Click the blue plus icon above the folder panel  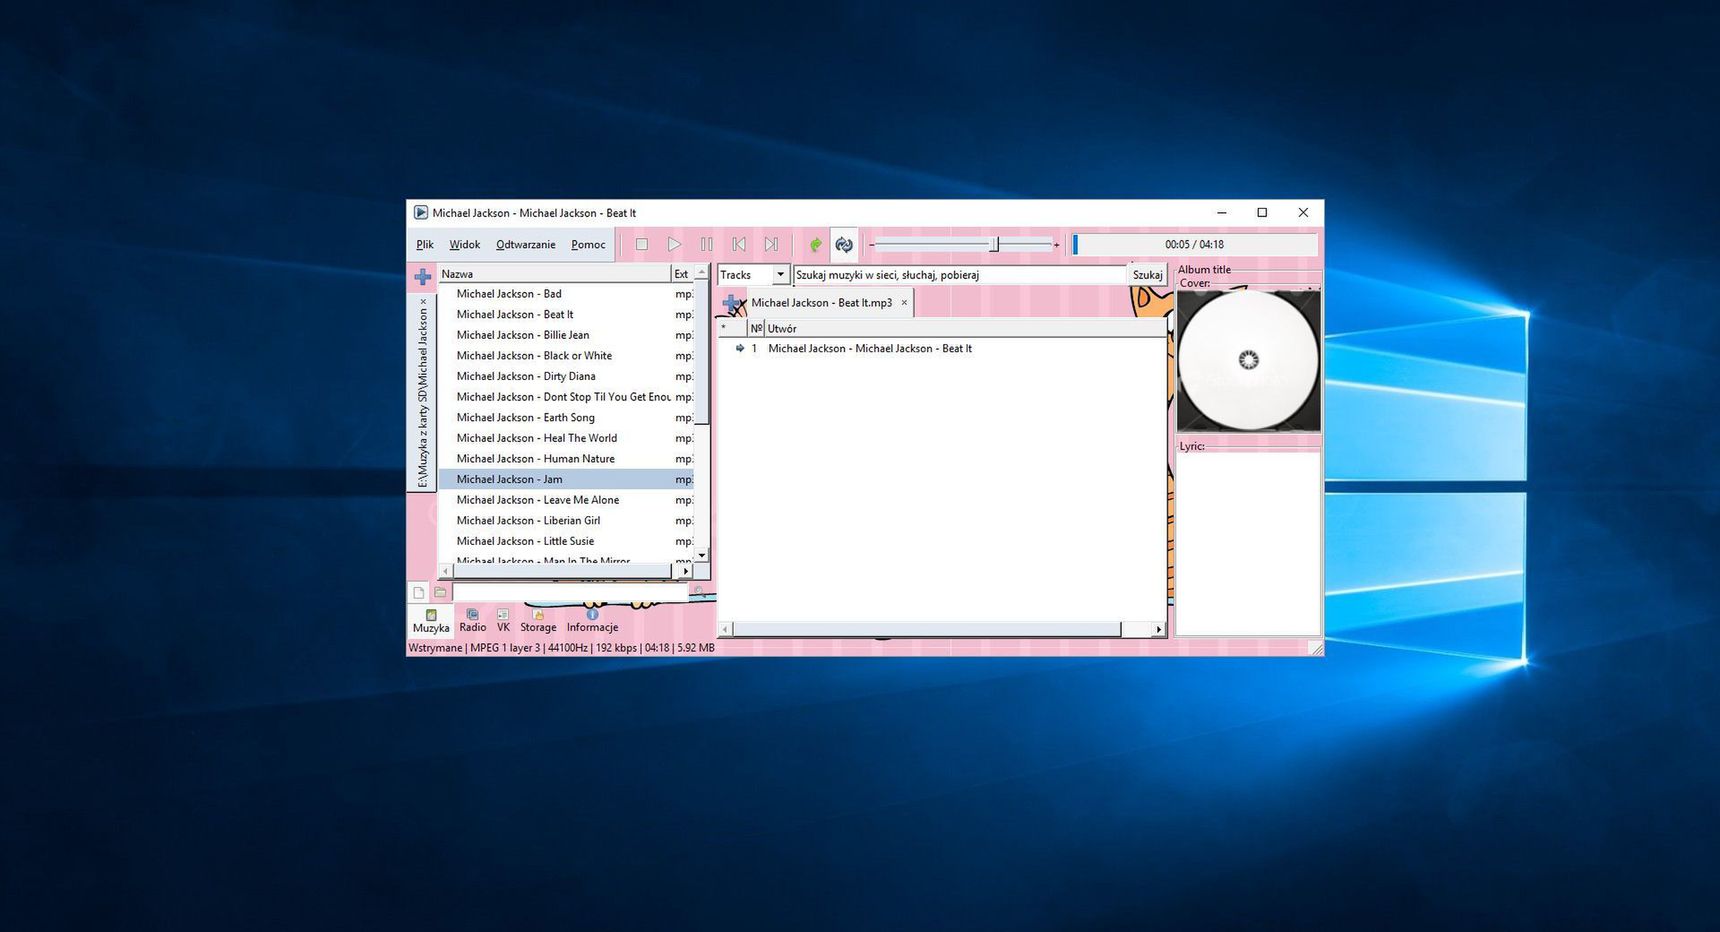pos(423,276)
